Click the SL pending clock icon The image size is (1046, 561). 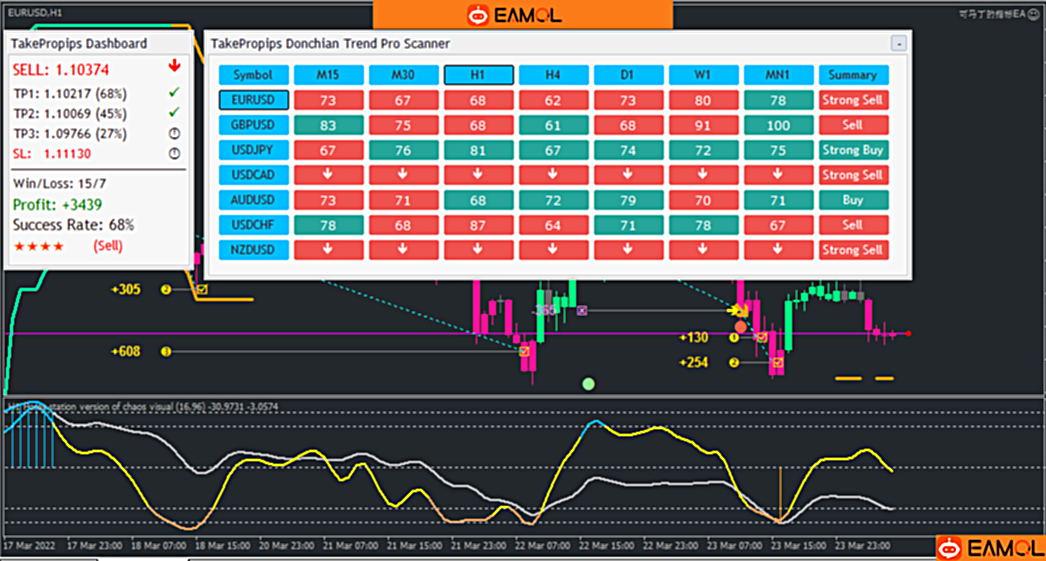pos(174,153)
